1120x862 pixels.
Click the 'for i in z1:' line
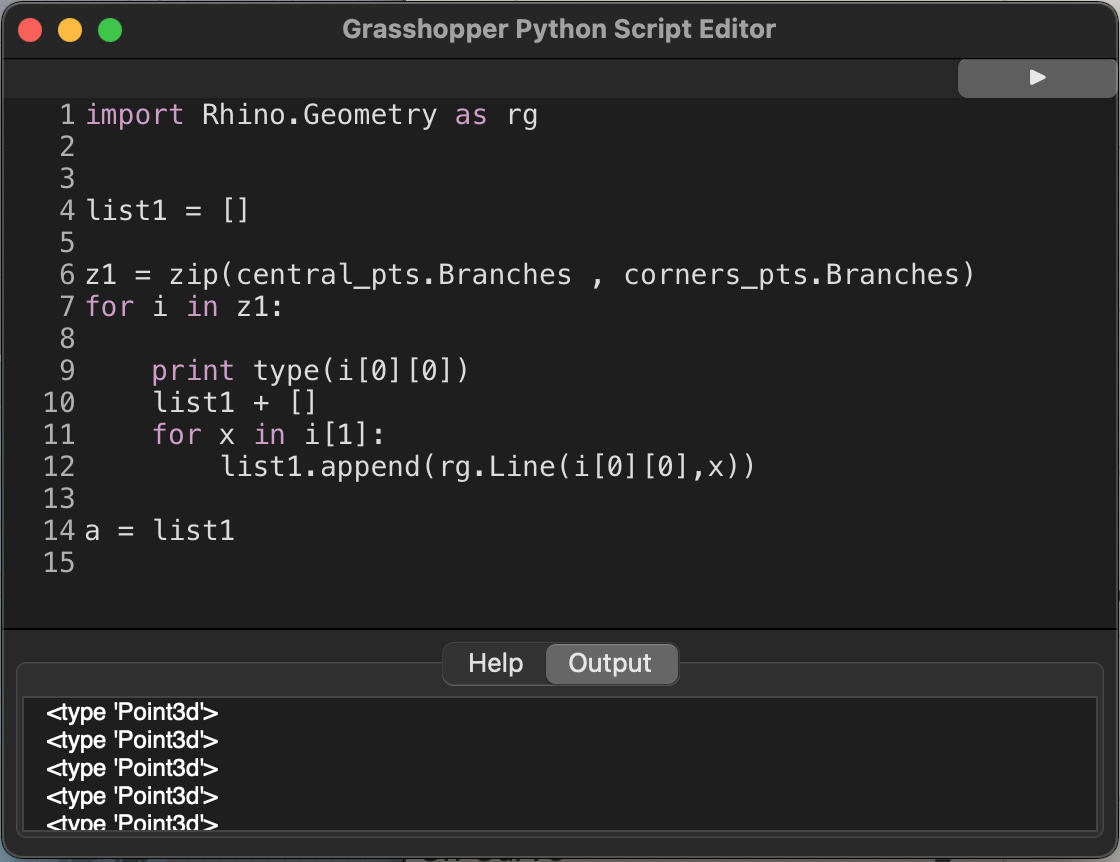184,307
